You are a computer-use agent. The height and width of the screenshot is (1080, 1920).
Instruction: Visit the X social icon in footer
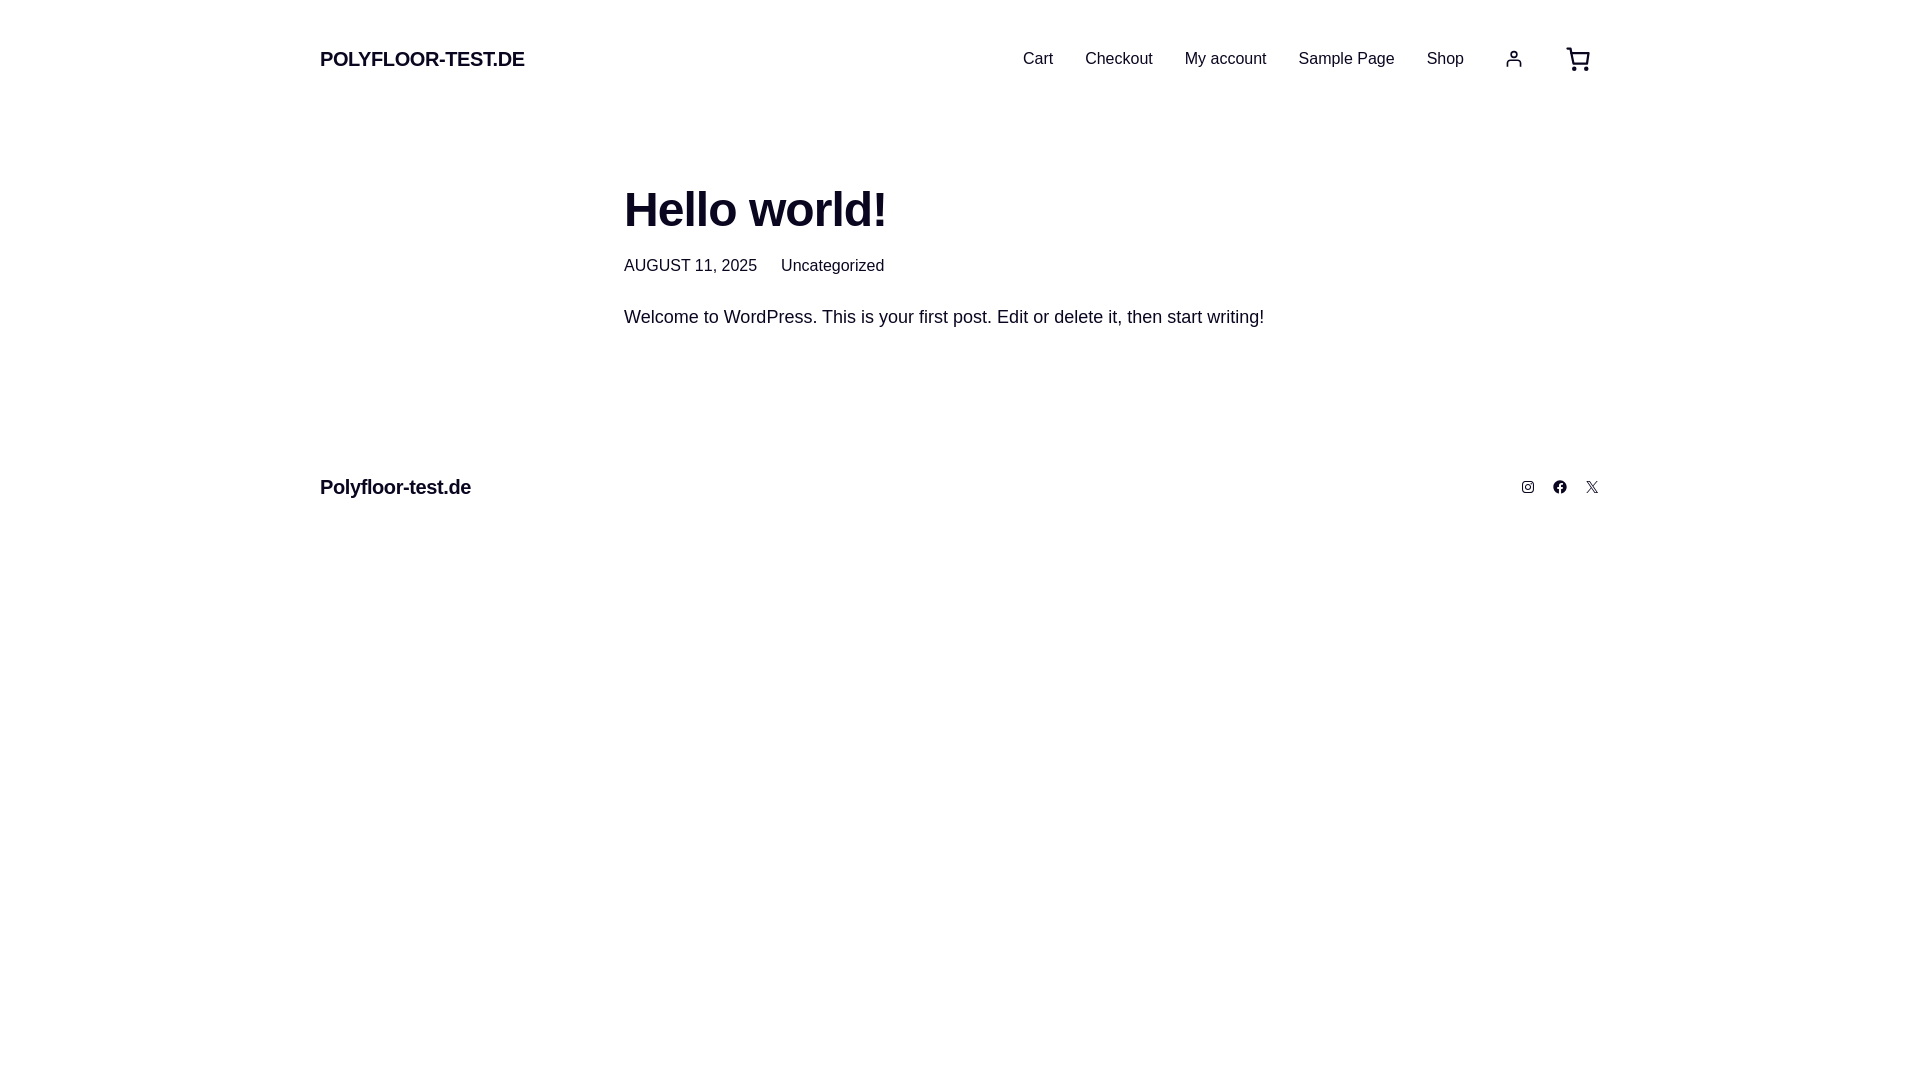coord(1591,487)
